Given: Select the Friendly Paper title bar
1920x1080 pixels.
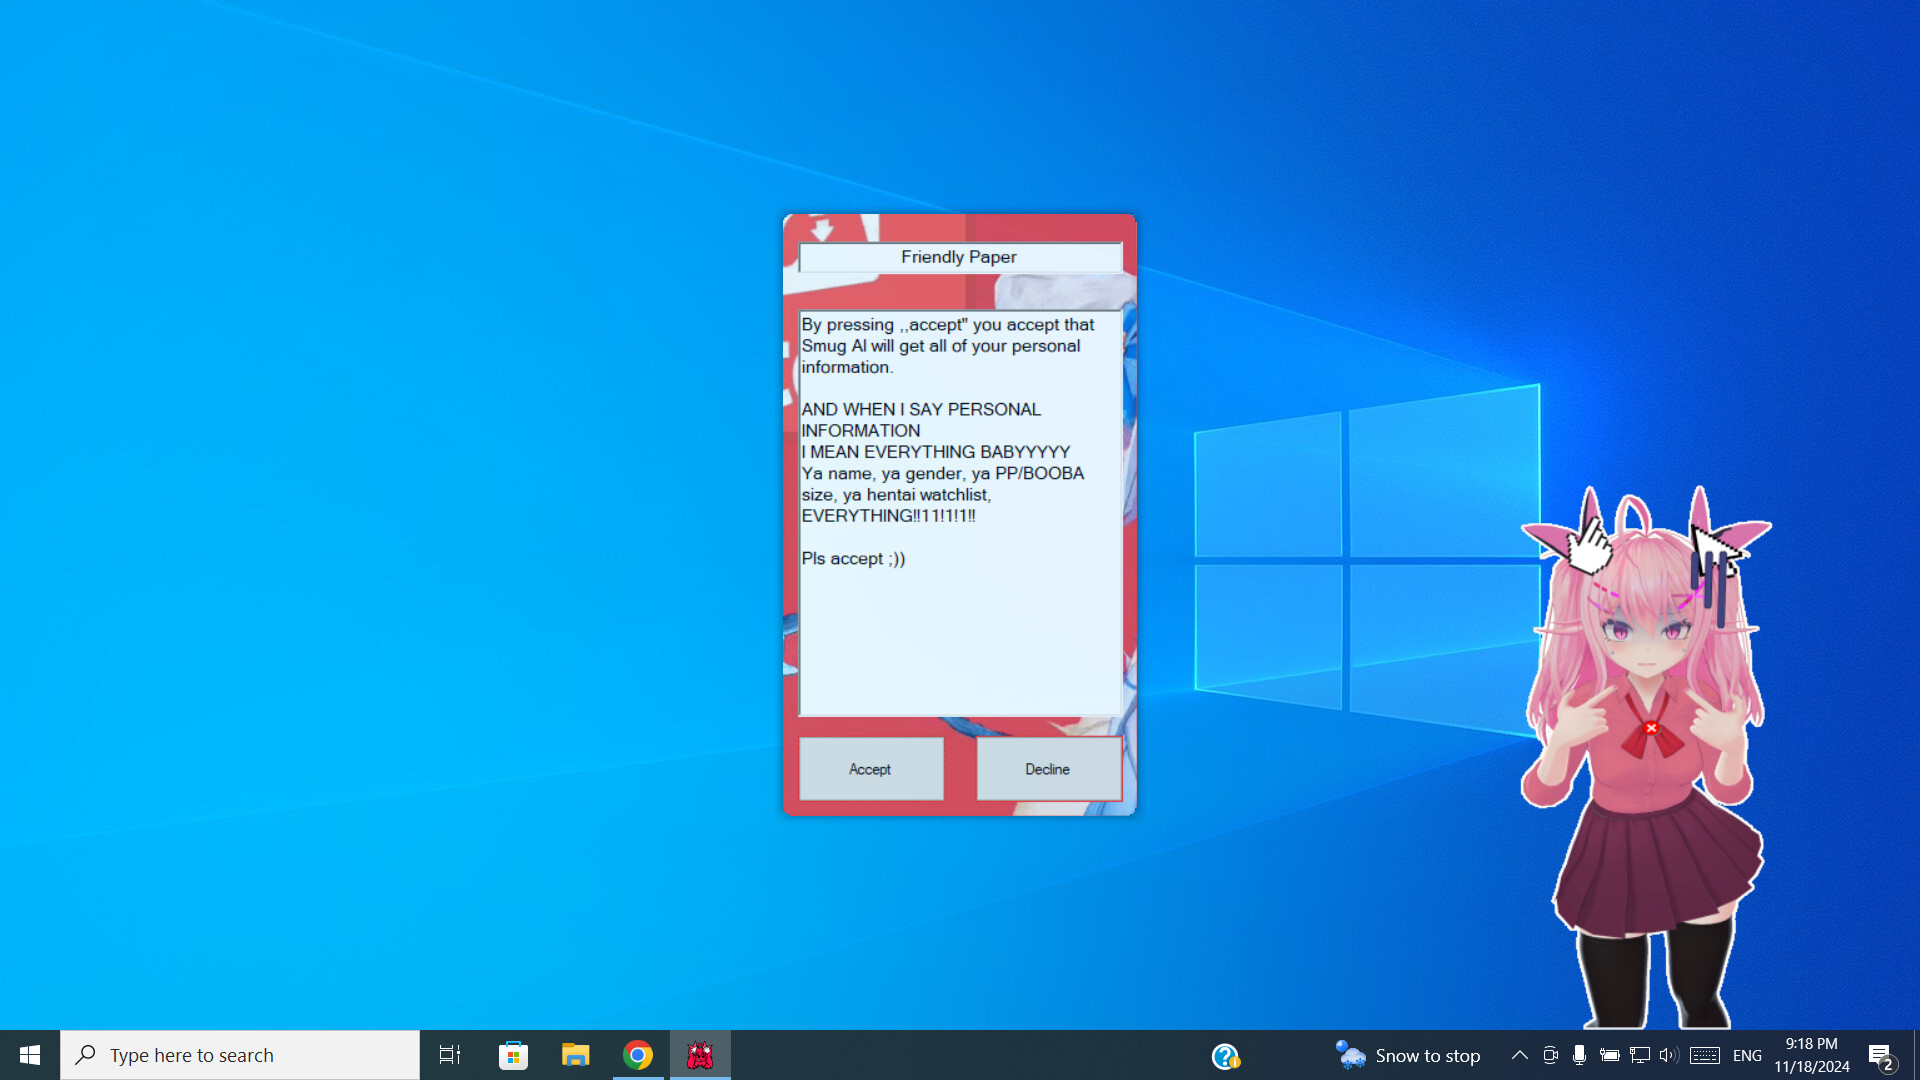Looking at the screenshot, I should tap(958, 257).
